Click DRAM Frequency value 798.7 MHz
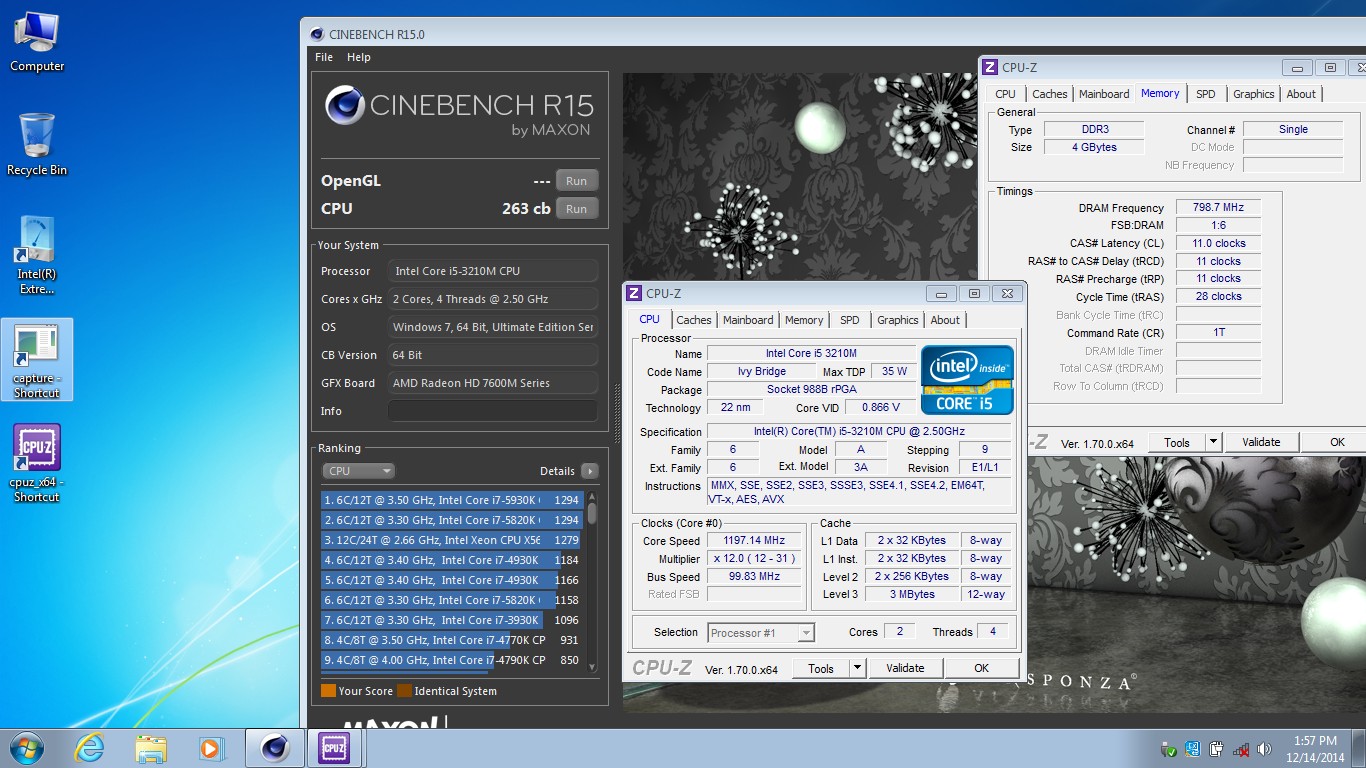 point(1218,207)
